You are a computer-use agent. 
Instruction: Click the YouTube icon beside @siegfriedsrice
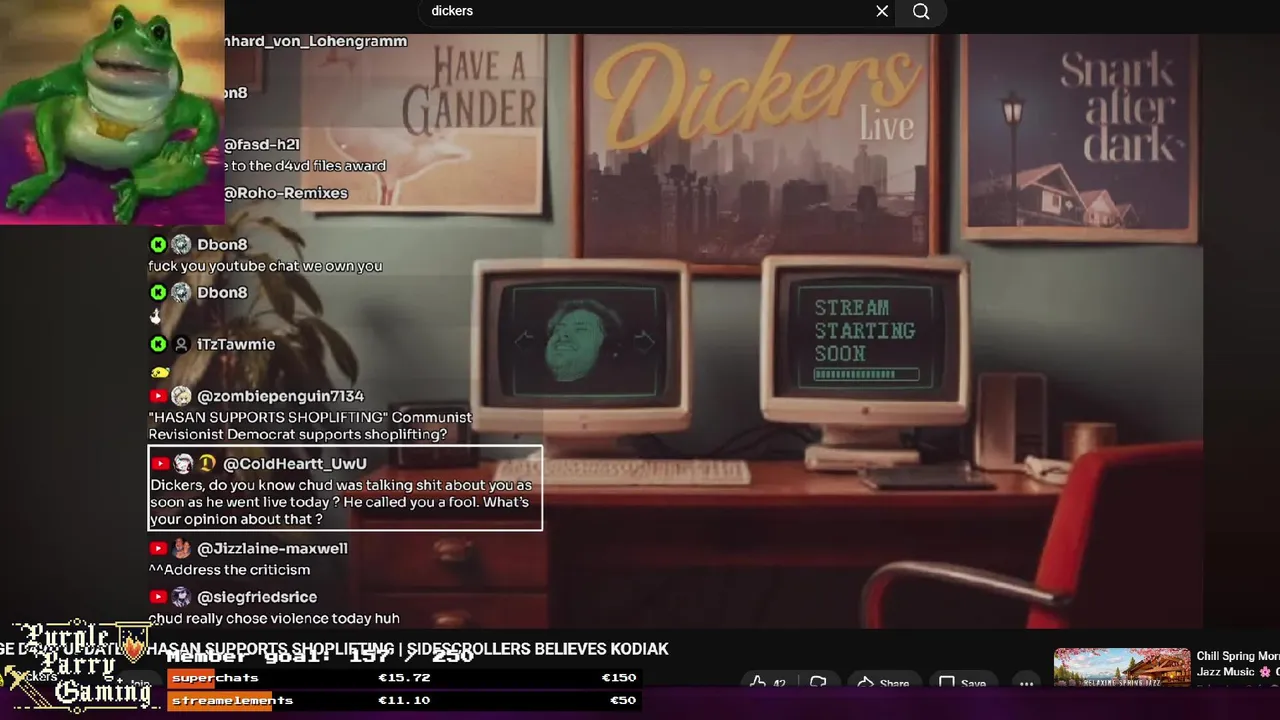158,597
